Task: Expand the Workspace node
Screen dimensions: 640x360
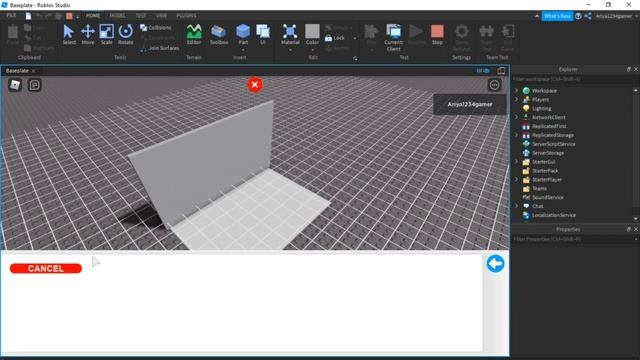Action: (x=516, y=90)
